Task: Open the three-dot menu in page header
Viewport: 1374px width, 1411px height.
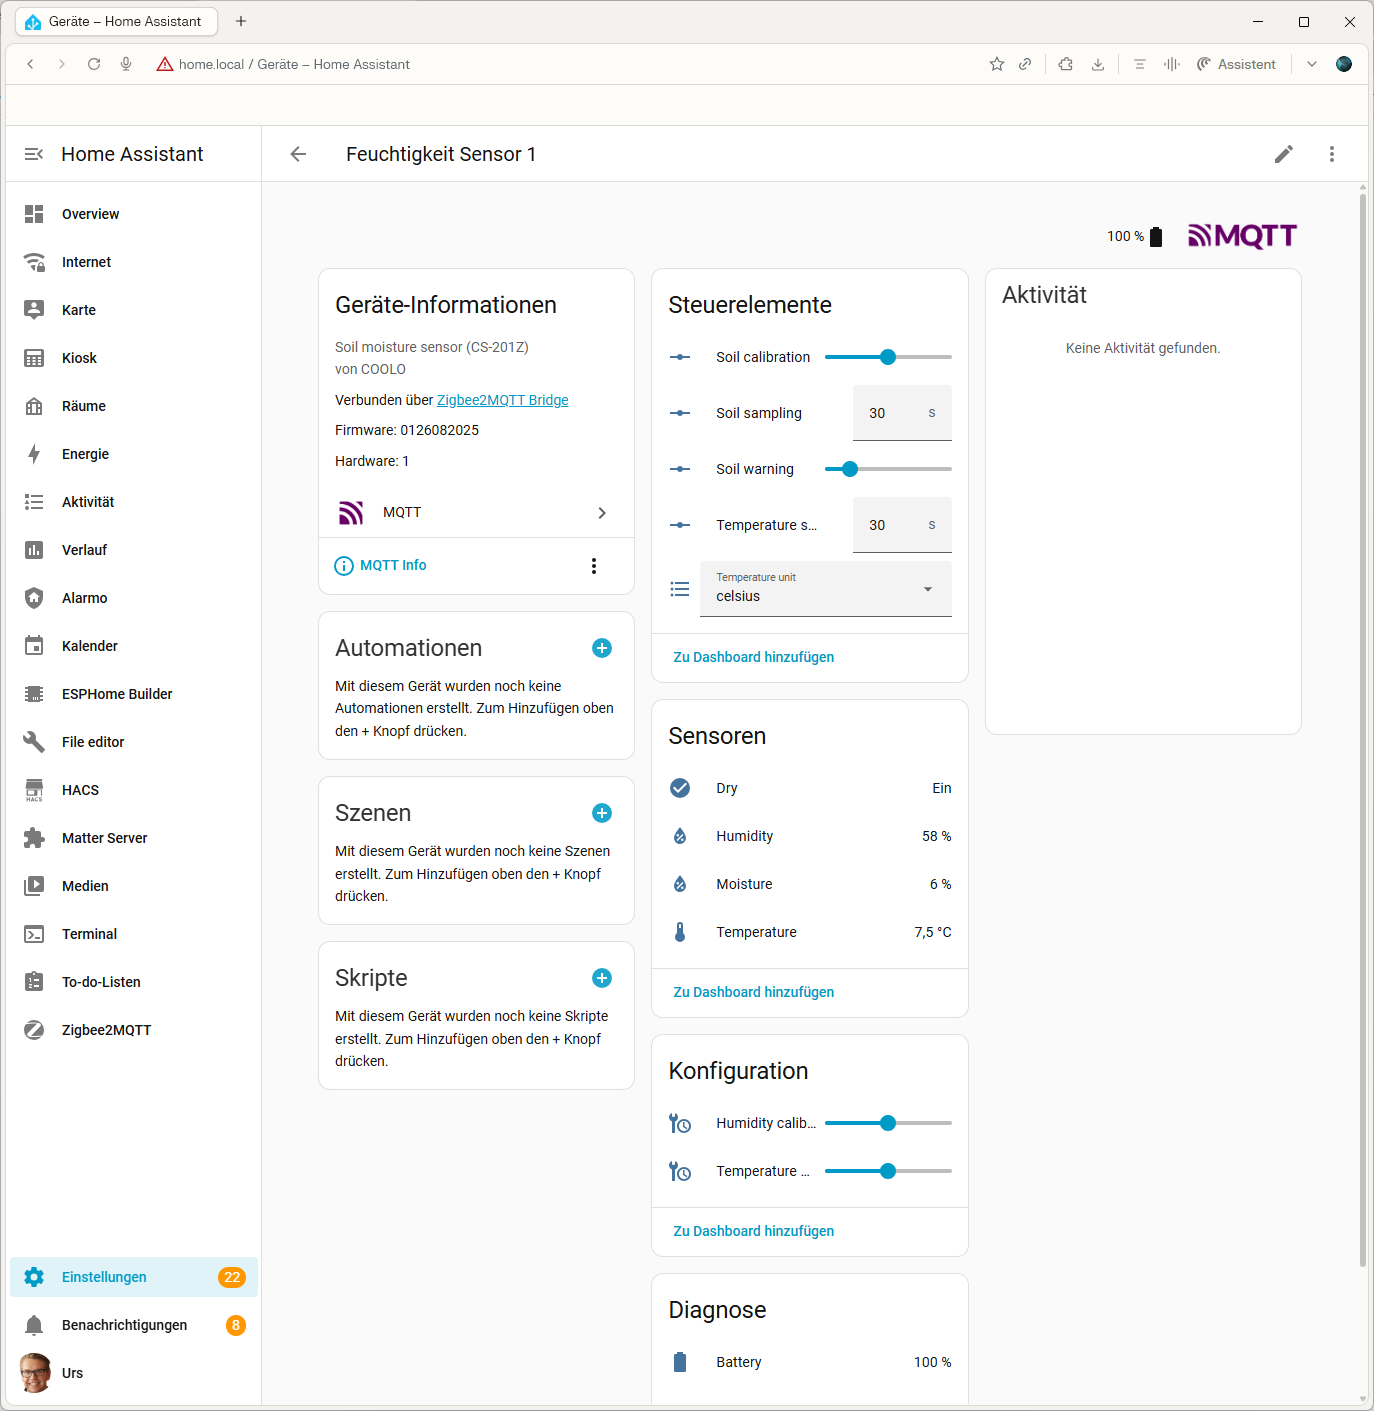Action: point(1331,154)
